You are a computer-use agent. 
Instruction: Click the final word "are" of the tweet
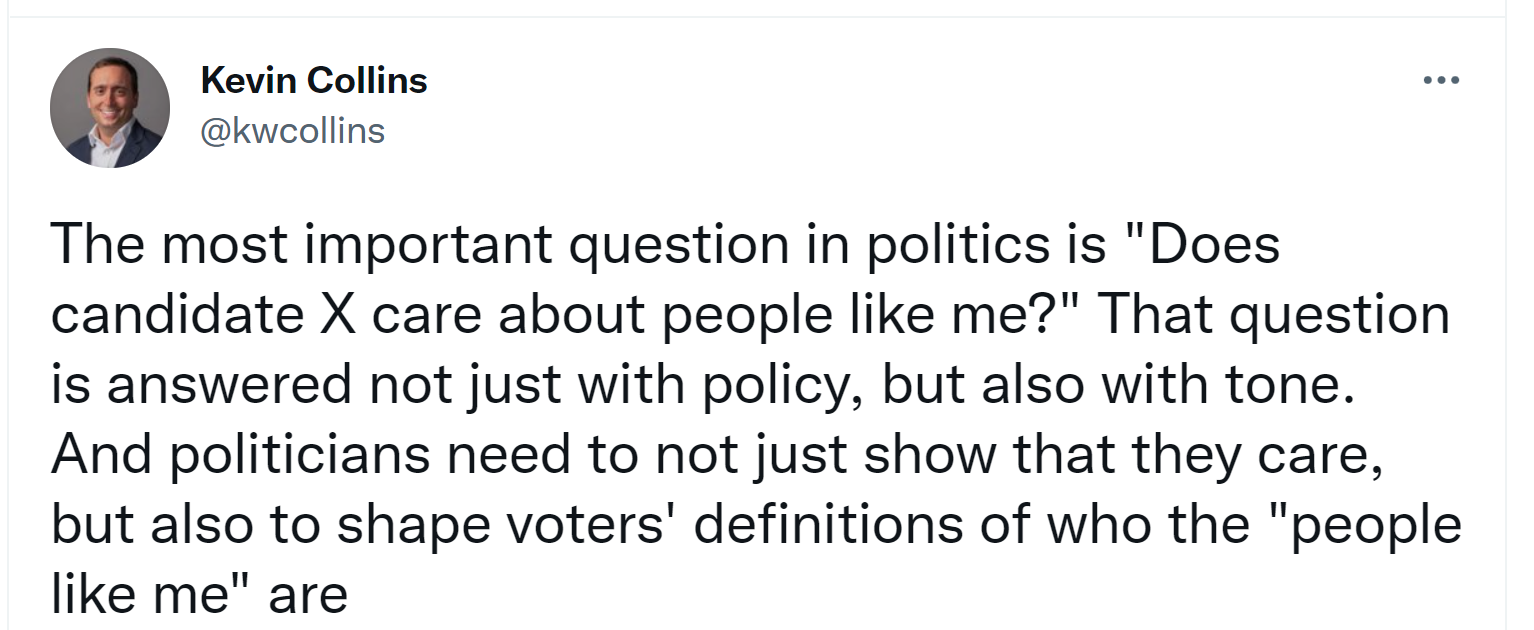tap(307, 597)
